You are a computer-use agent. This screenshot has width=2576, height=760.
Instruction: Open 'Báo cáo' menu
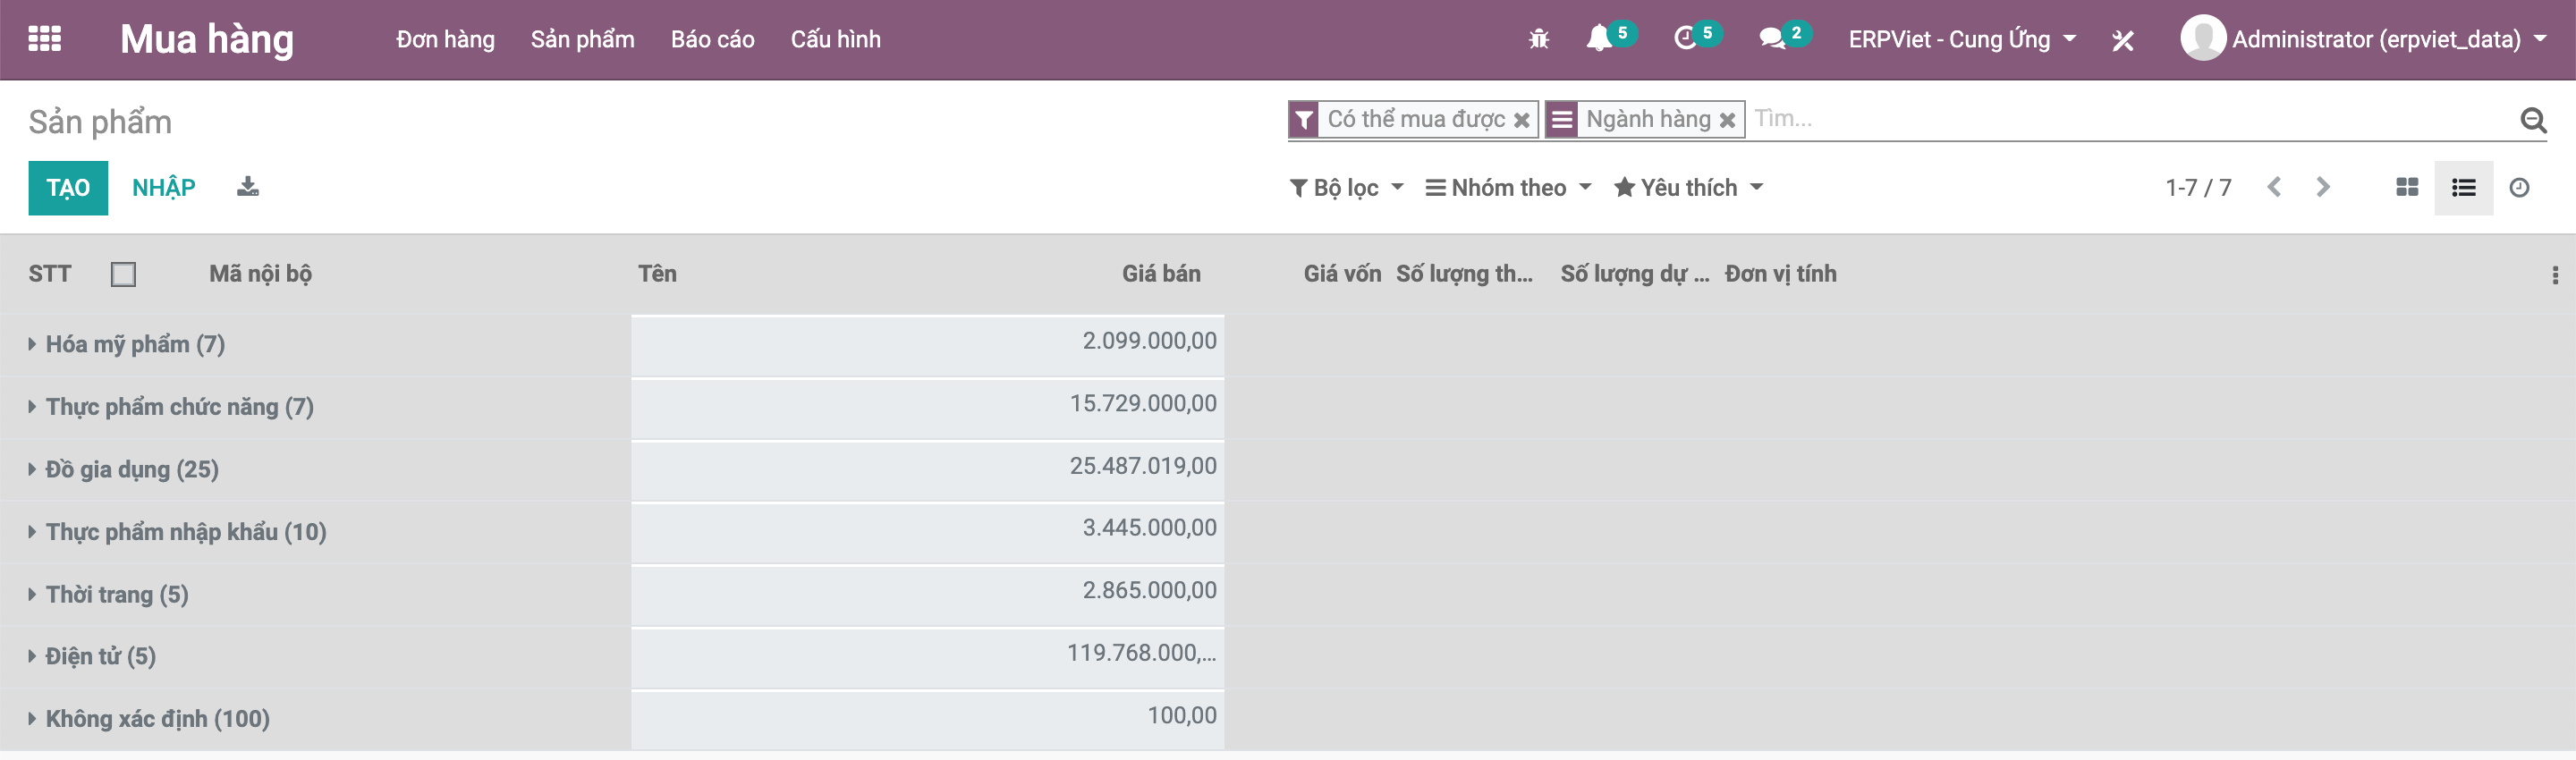click(x=712, y=39)
